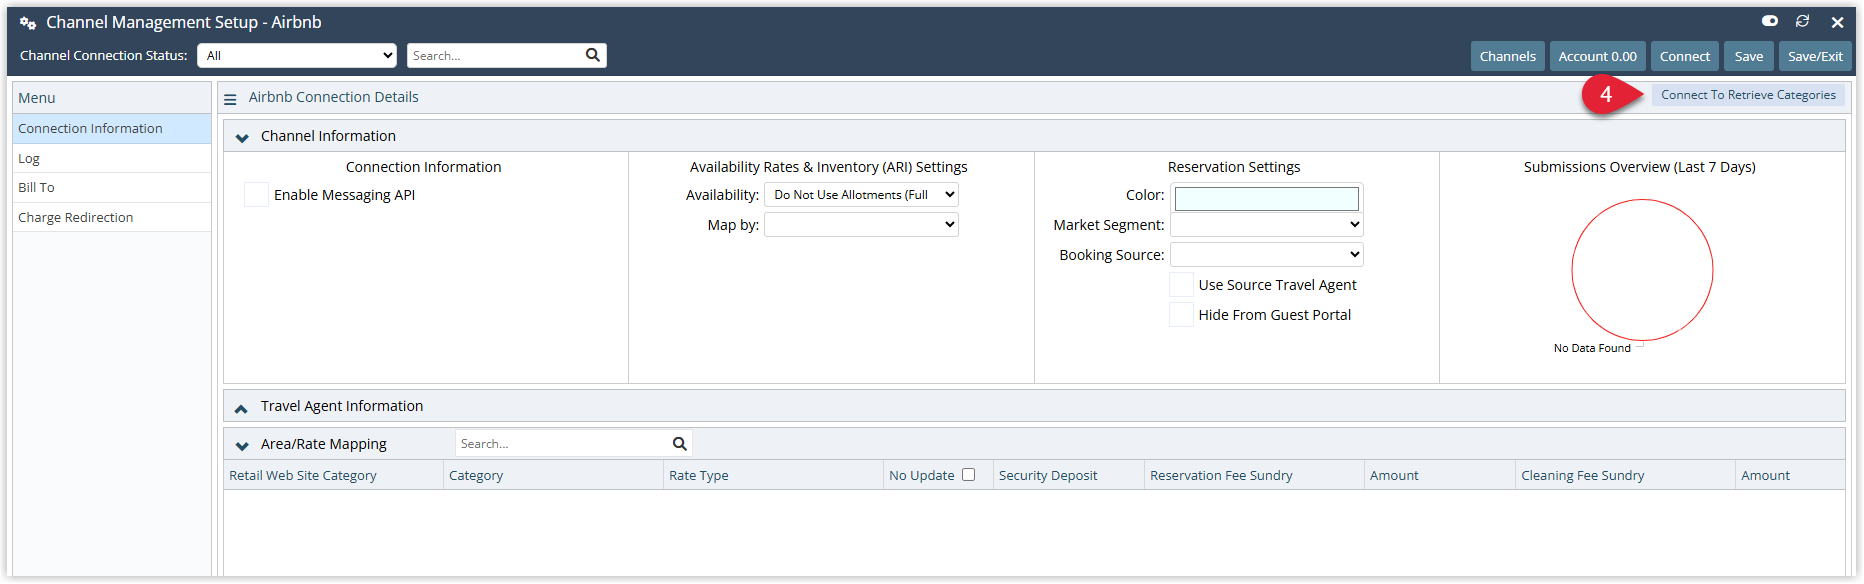
Task: Check Hide From Guest Portal
Action: pyautogui.click(x=1181, y=315)
